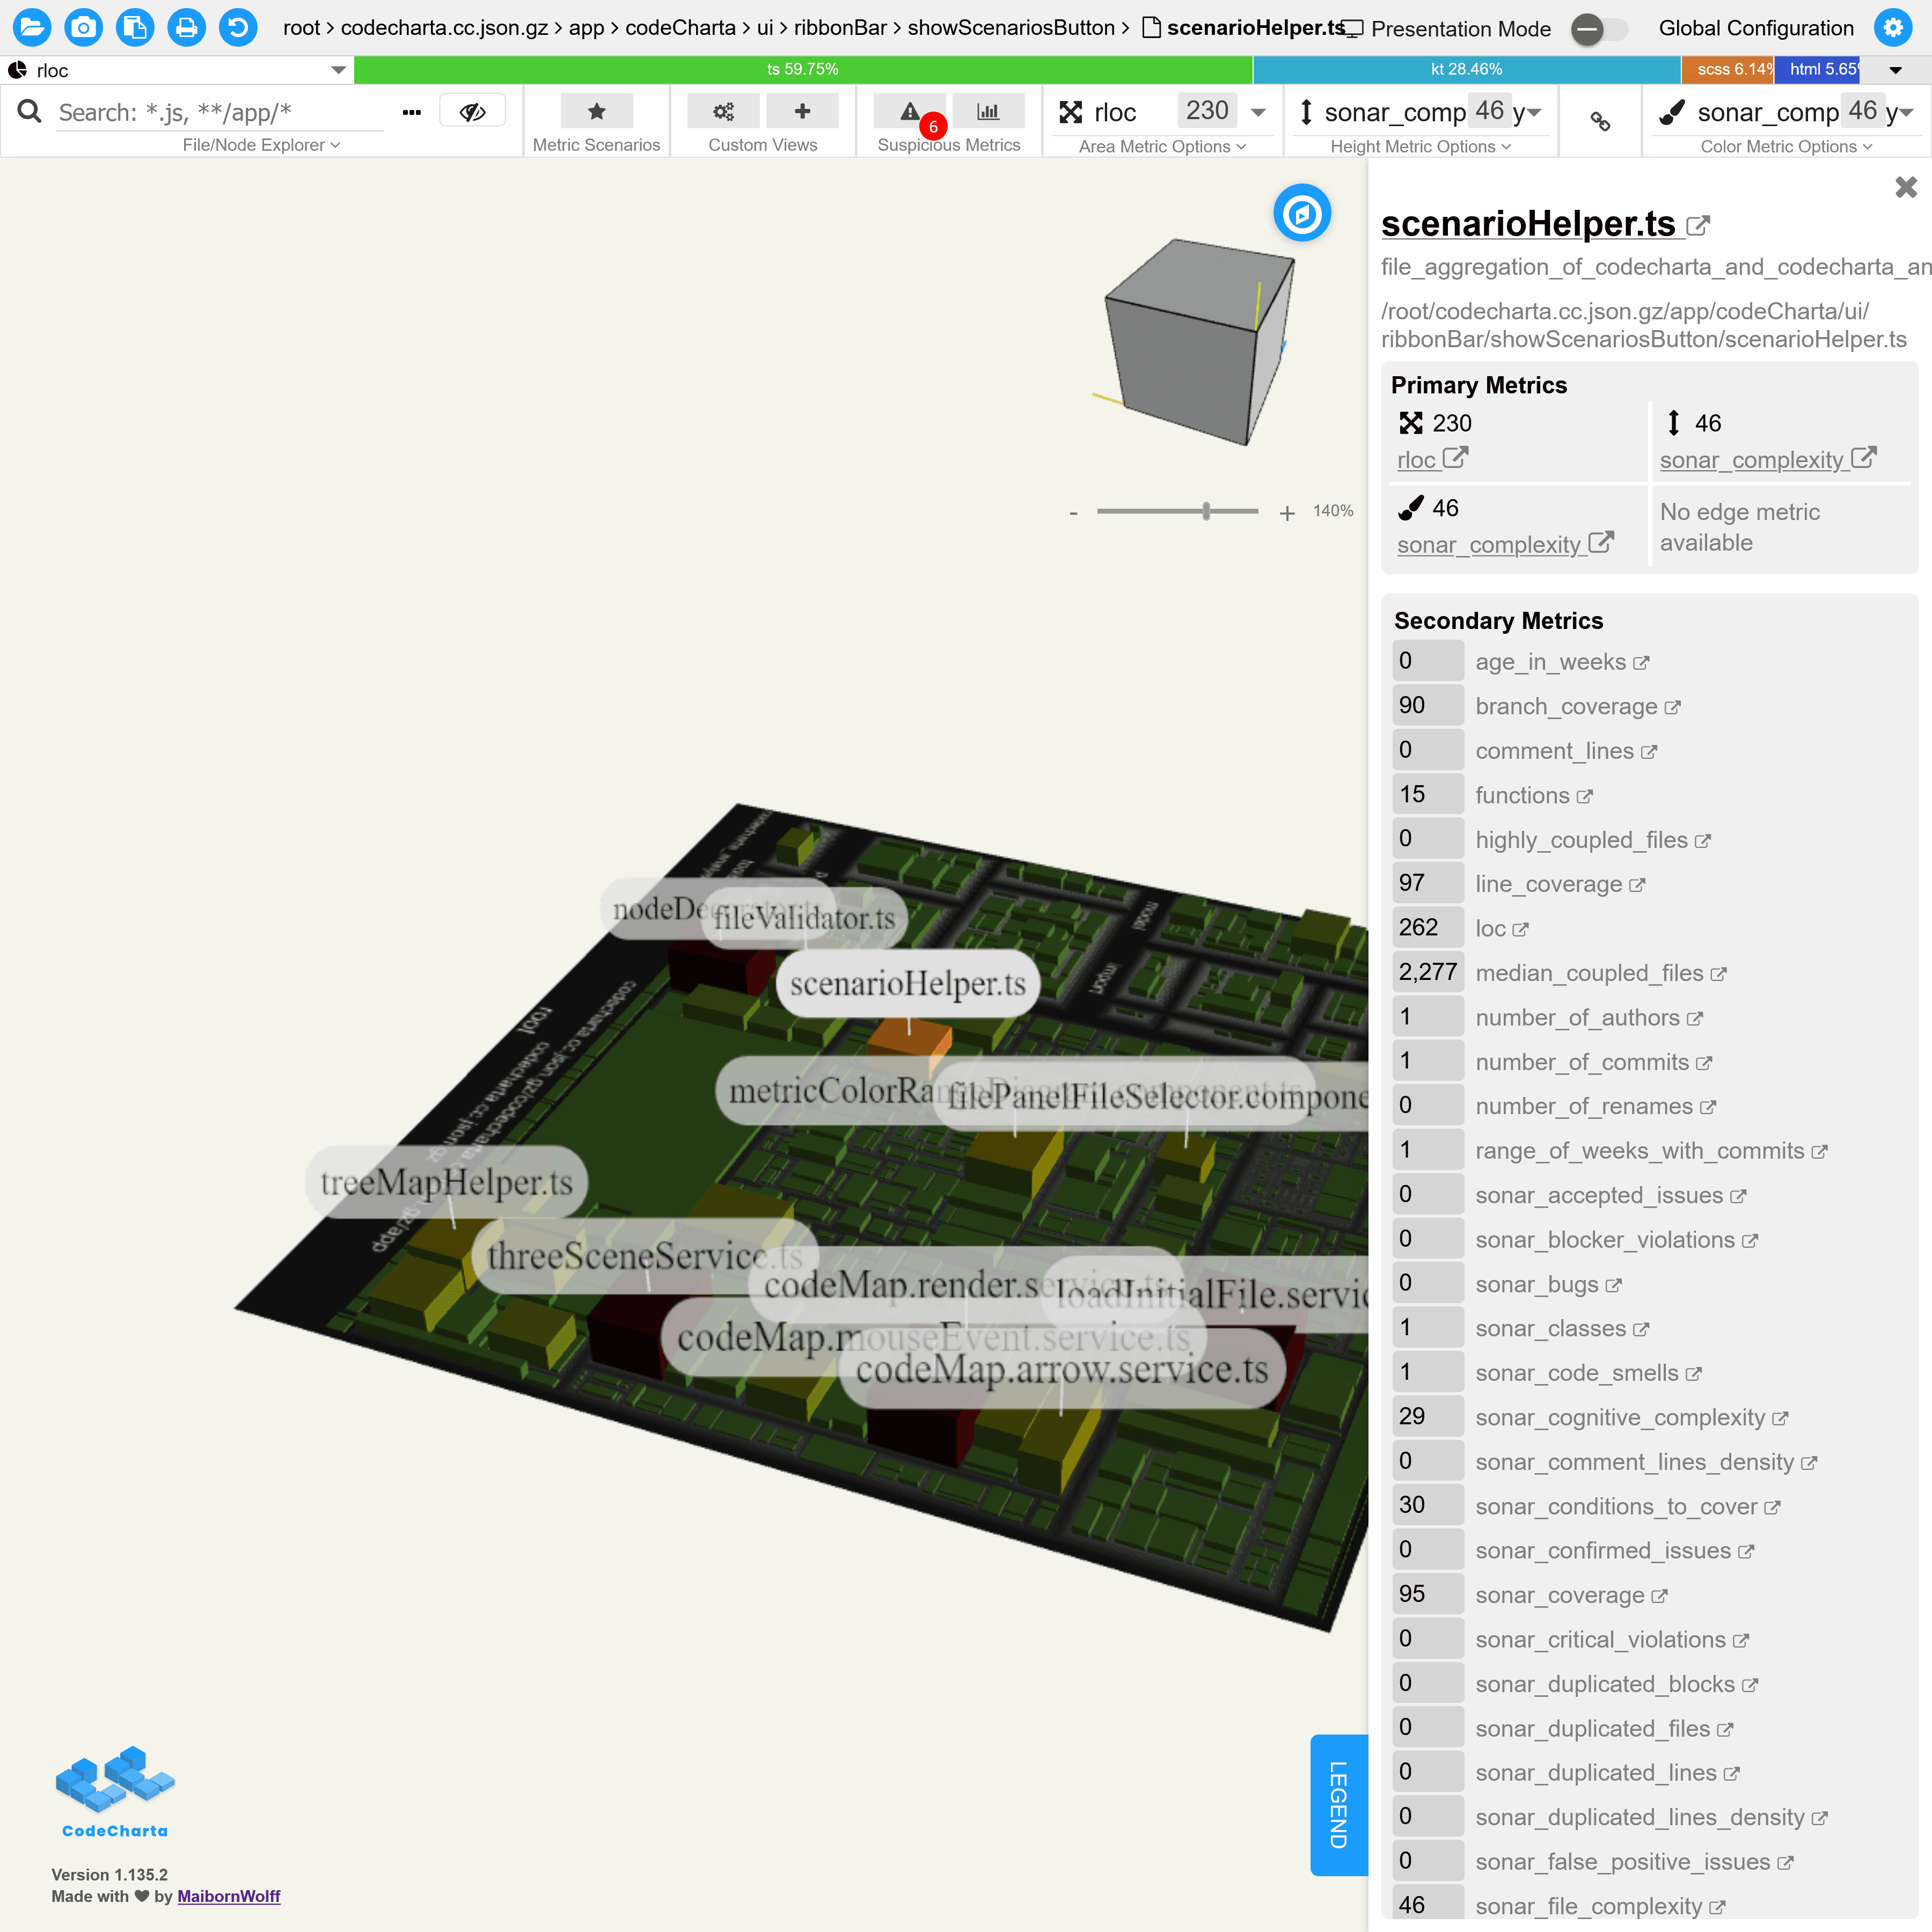Viewport: 1932px width, 1932px height.
Task: Reset the map with the circular arrow icon
Action: 238,27
